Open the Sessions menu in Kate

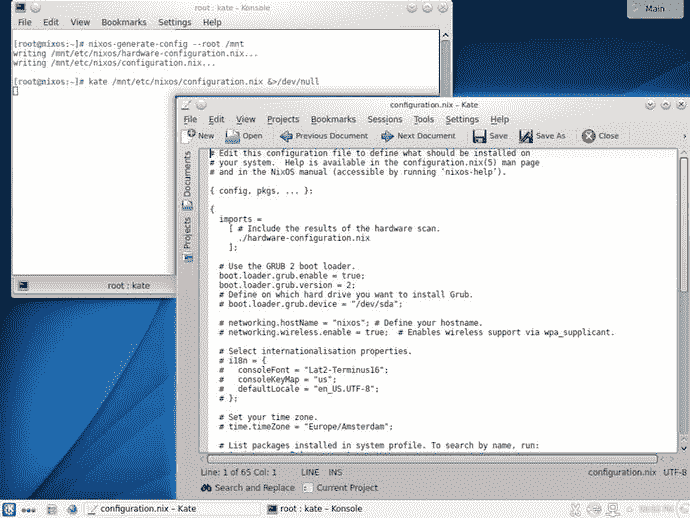tap(385, 119)
